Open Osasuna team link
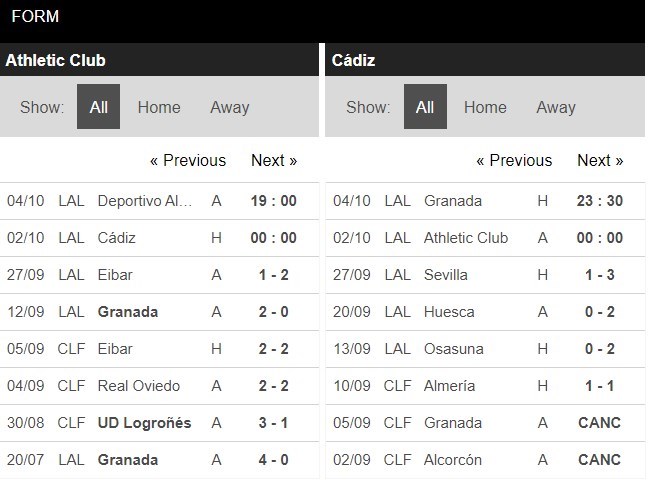This screenshot has width=648, height=483. coord(455,349)
